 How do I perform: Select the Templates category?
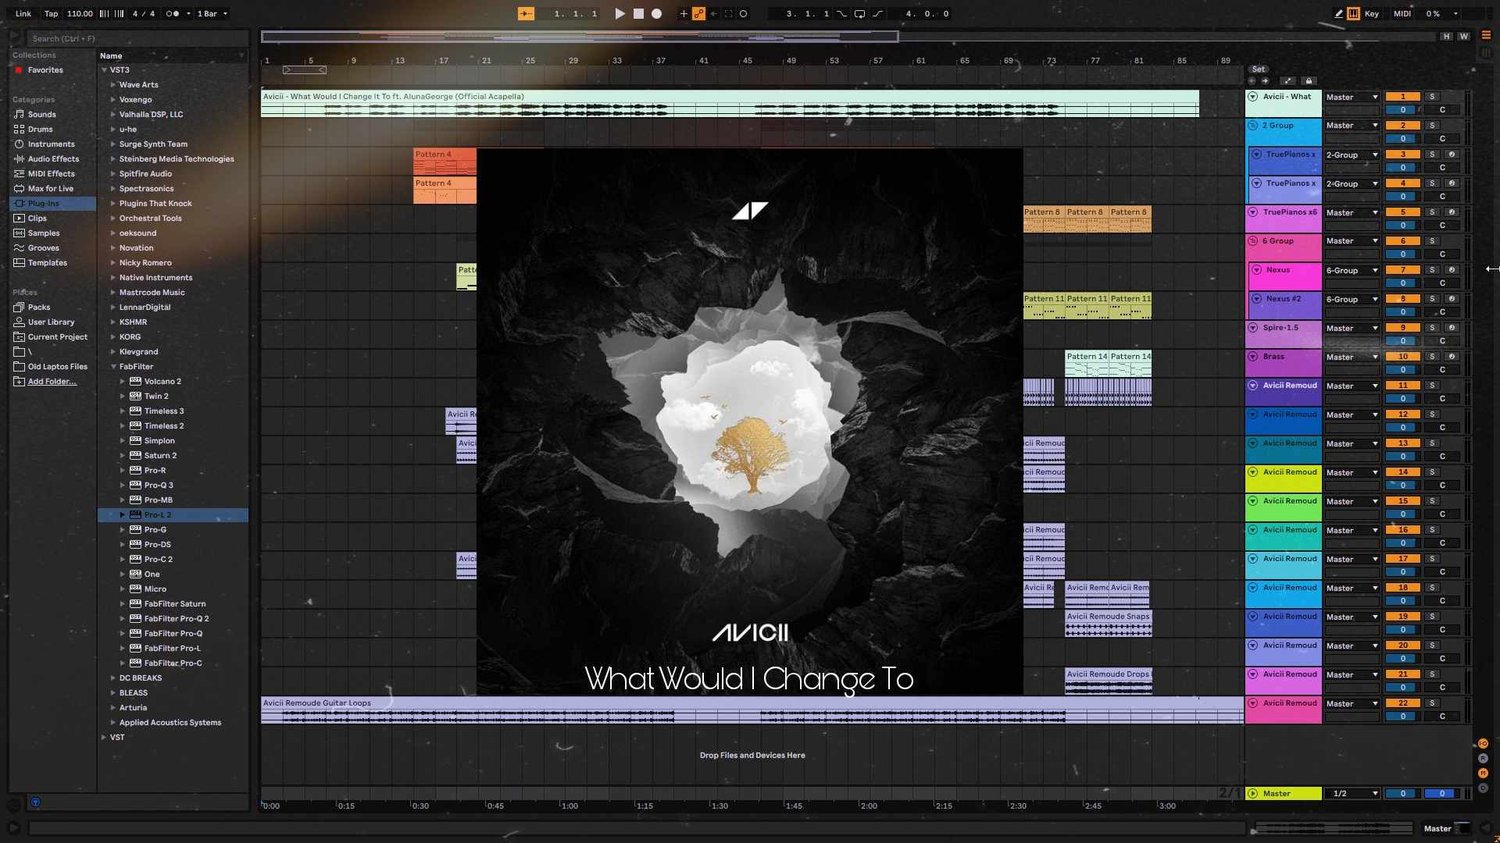(x=47, y=263)
